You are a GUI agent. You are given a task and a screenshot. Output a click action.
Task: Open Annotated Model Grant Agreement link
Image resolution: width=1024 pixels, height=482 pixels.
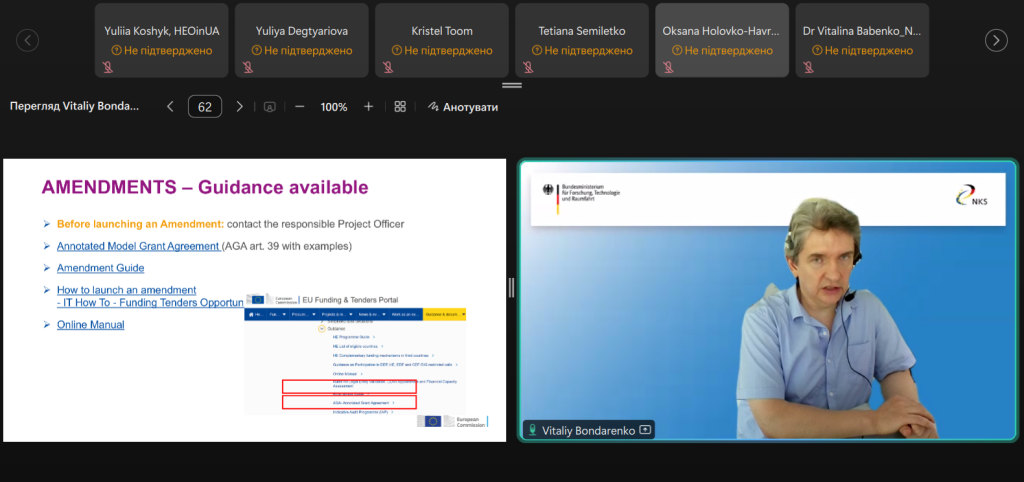pyautogui.click(x=138, y=246)
